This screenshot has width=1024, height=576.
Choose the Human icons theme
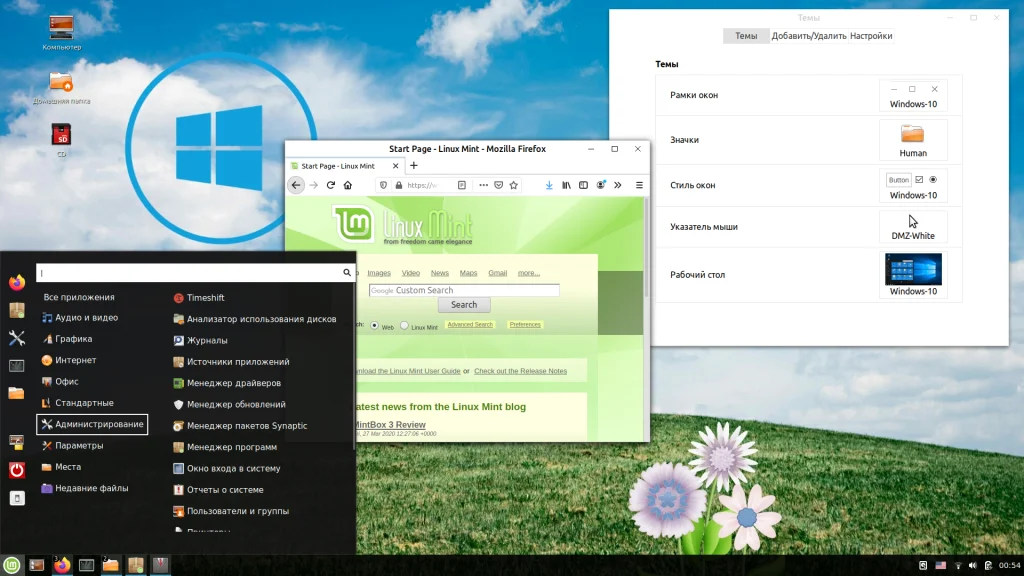[913, 140]
